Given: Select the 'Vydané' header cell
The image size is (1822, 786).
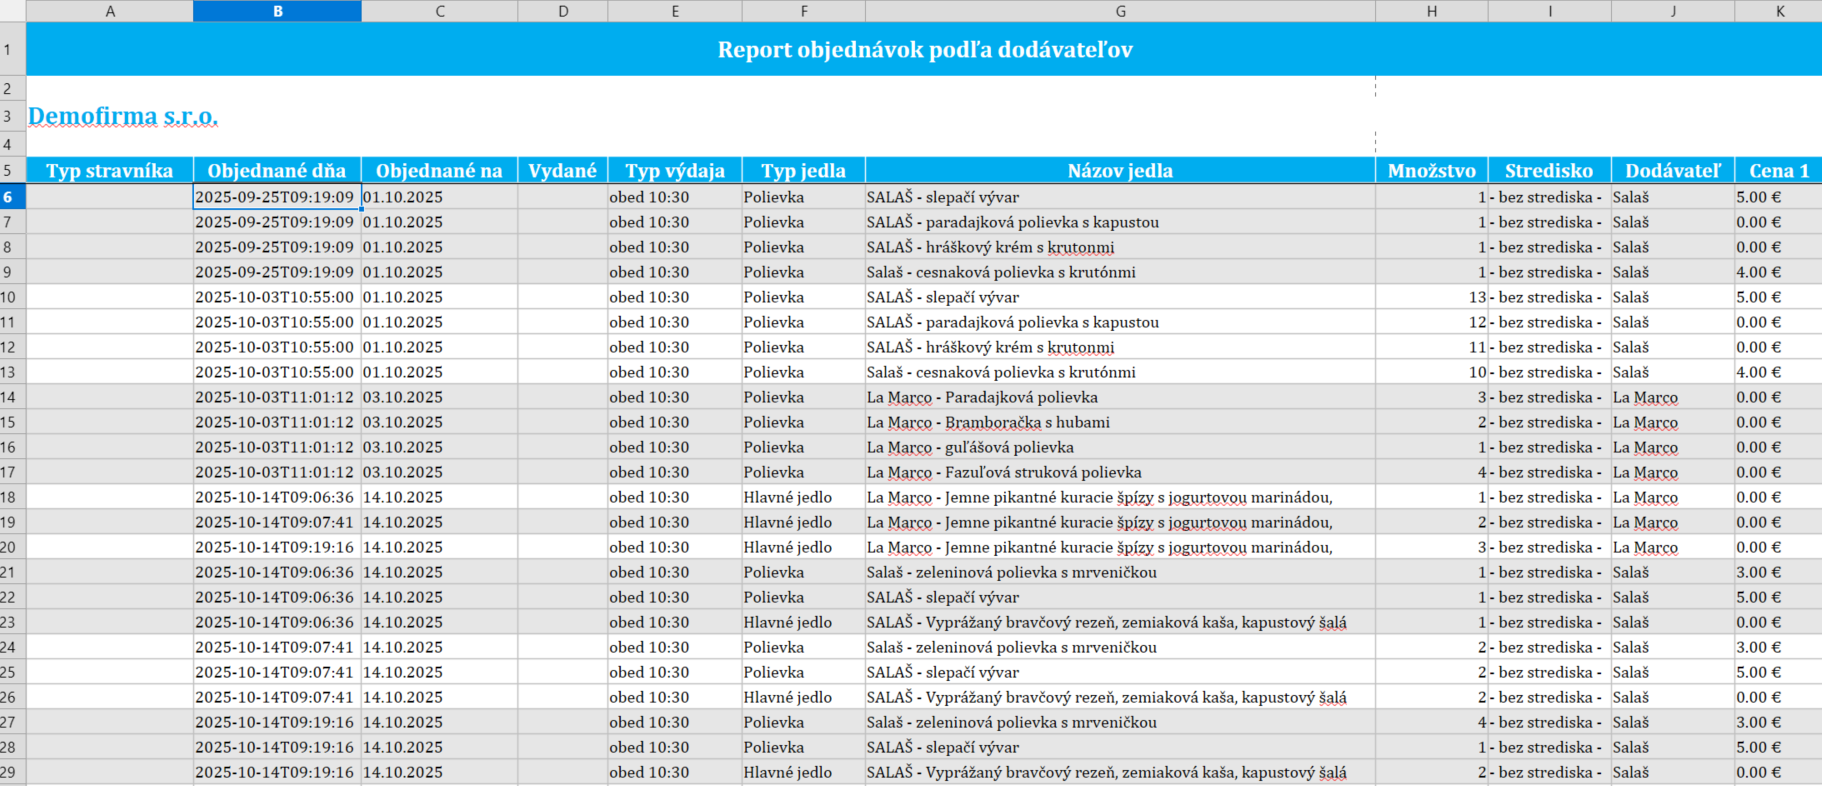Looking at the screenshot, I should (x=562, y=171).
